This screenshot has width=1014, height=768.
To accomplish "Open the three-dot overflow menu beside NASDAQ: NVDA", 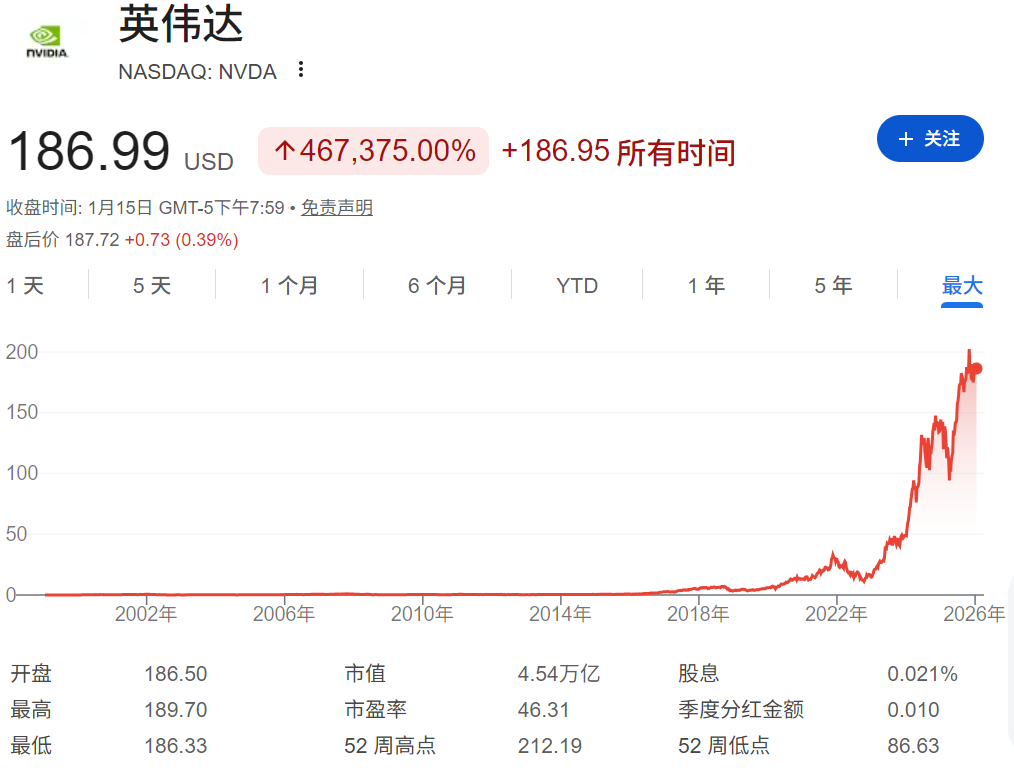I will [x=300, y=69].
